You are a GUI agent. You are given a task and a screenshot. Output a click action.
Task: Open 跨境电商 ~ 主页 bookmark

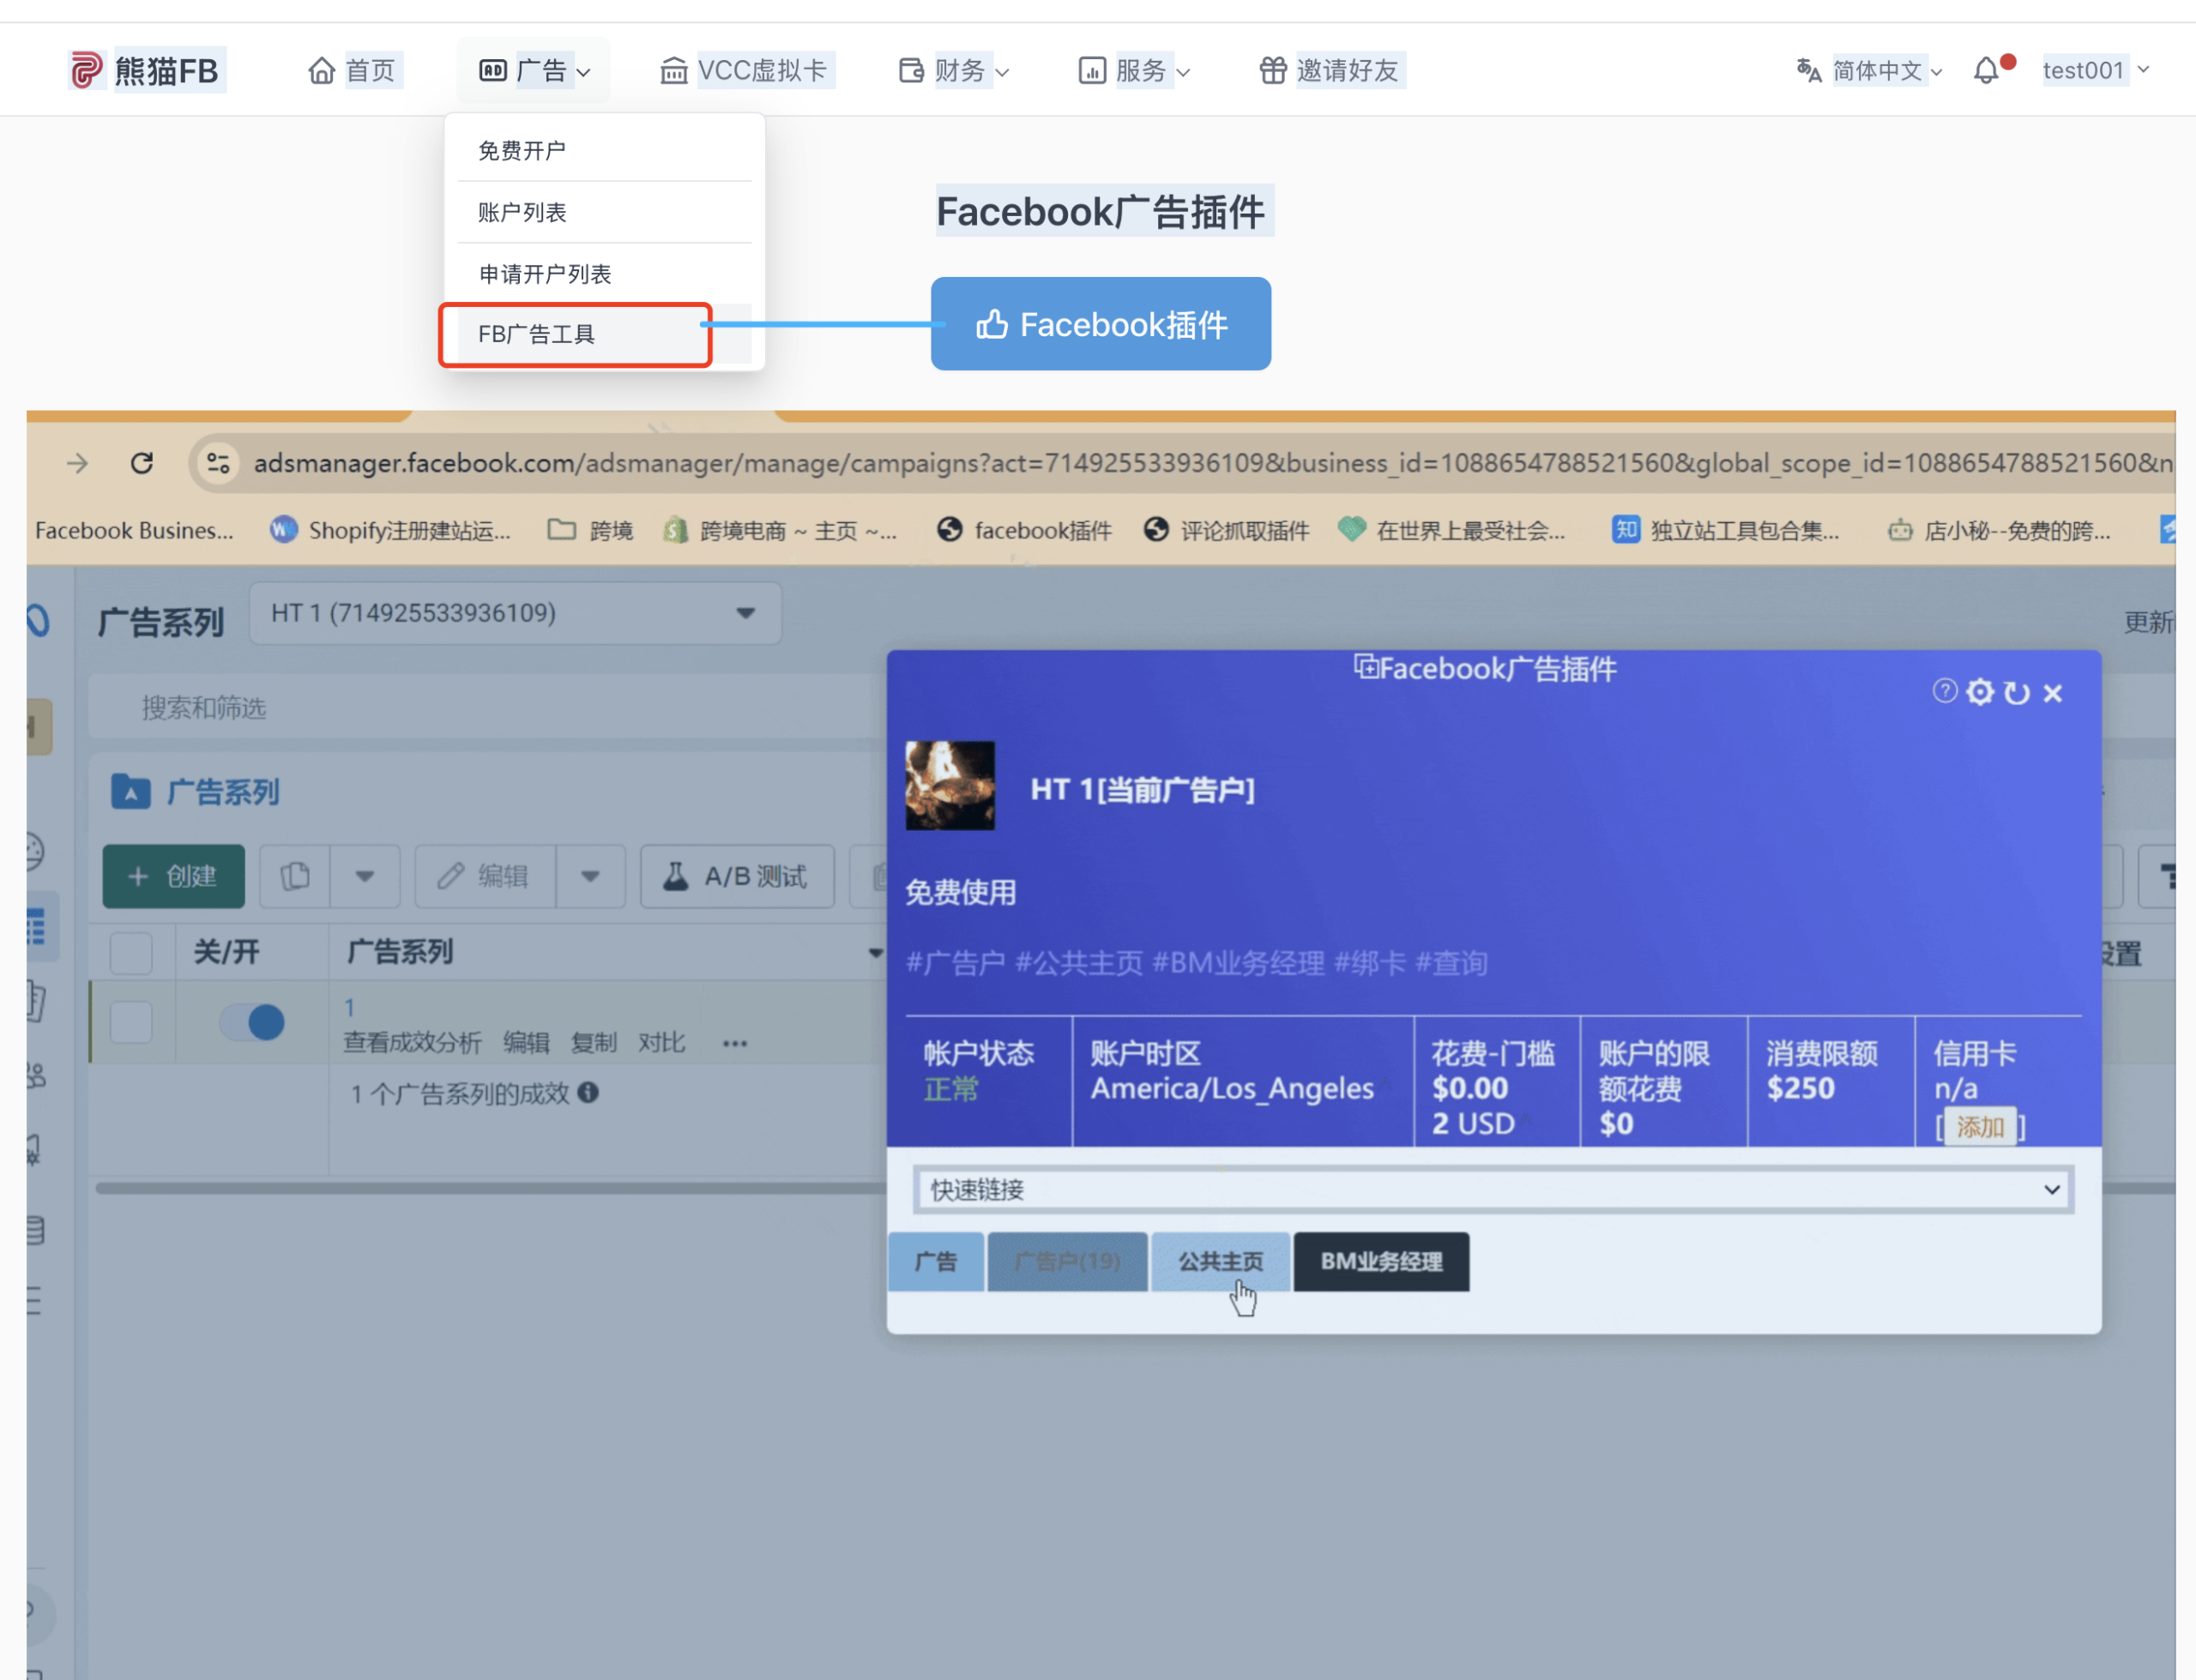click(x=780, y=530)
